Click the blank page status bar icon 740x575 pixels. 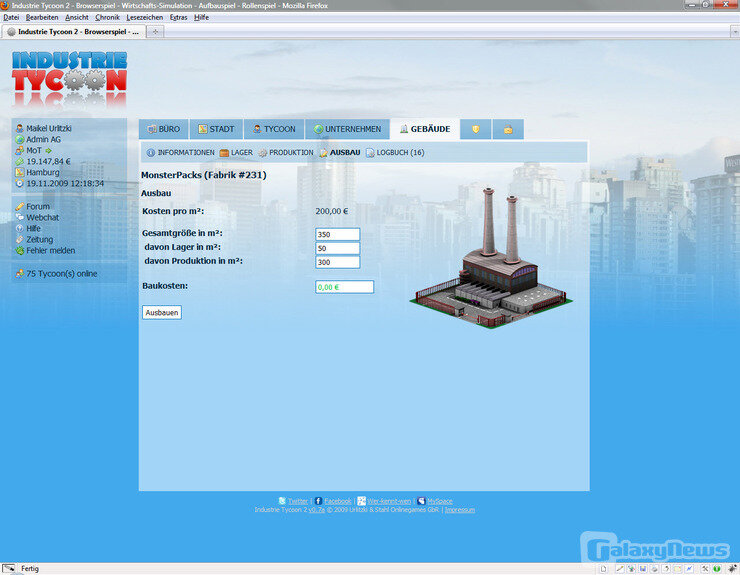(603, 569)
